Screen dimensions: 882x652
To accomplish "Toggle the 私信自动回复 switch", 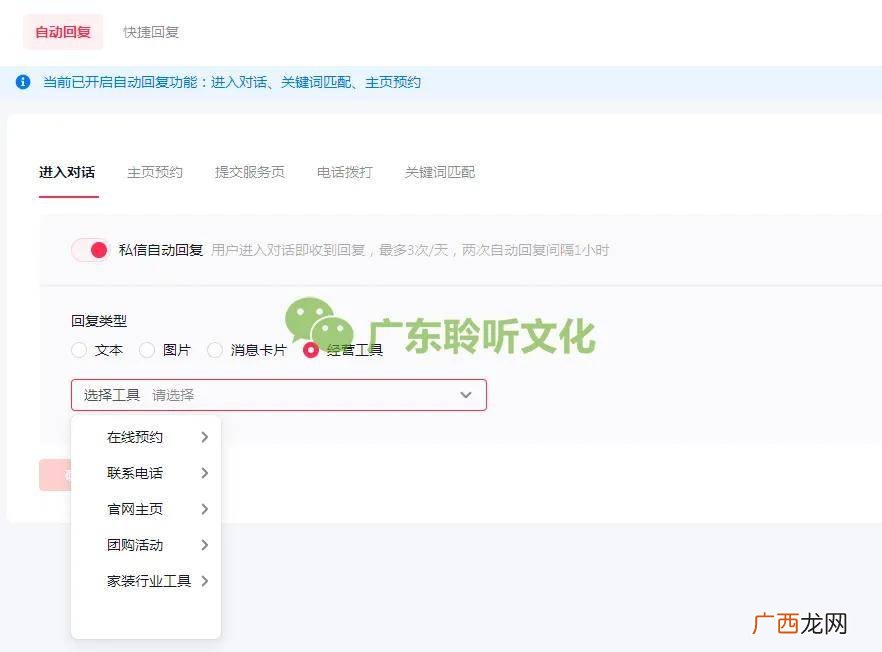I will point(91,250).
